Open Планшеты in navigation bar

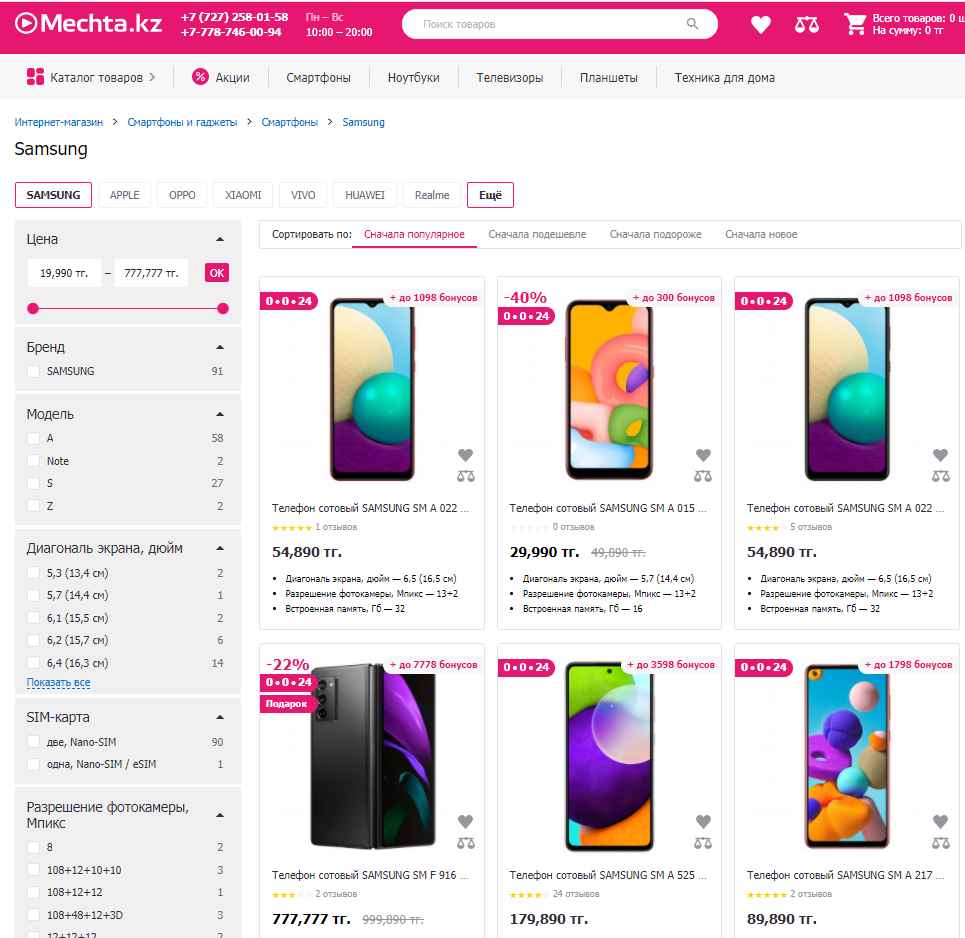[609, 78]
